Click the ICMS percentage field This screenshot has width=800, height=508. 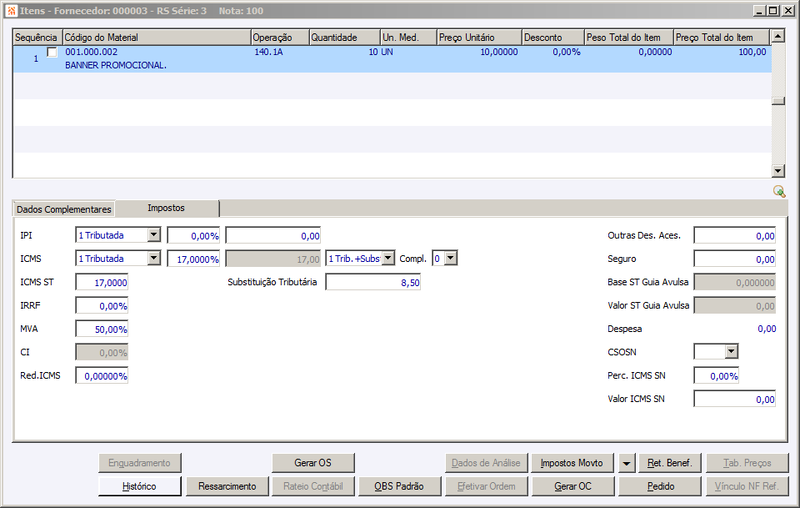[193, 259]
